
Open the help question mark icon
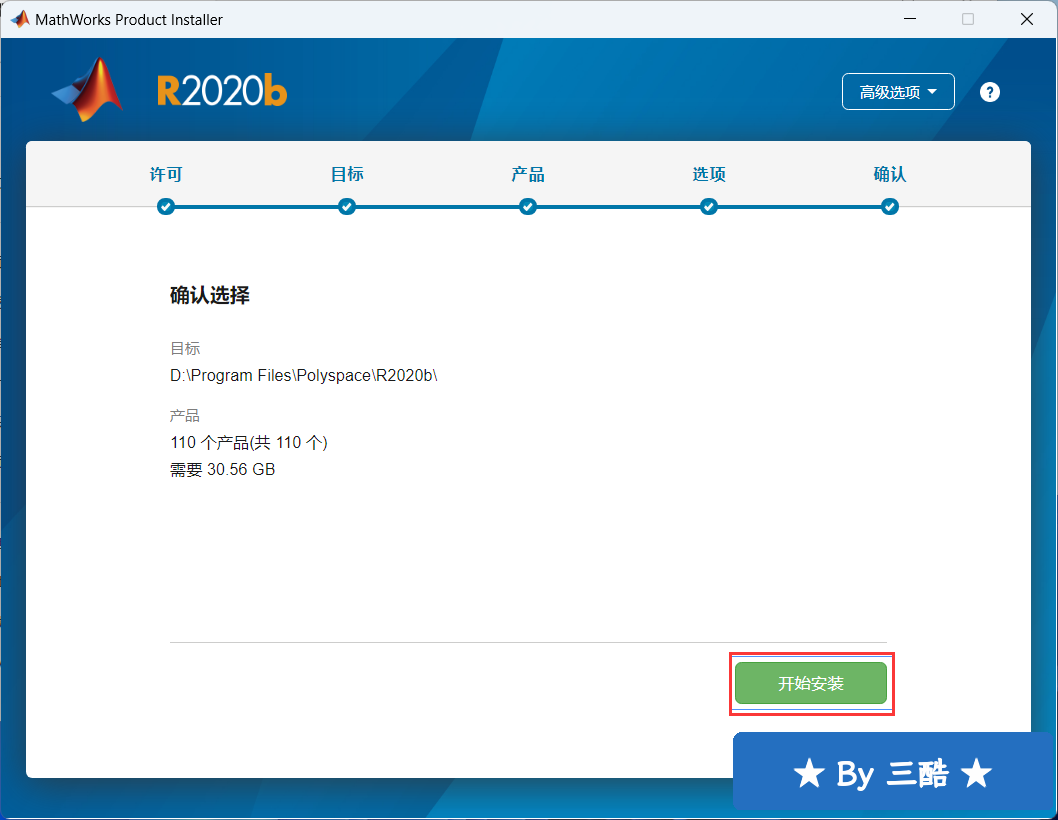[x=989, y=92]
